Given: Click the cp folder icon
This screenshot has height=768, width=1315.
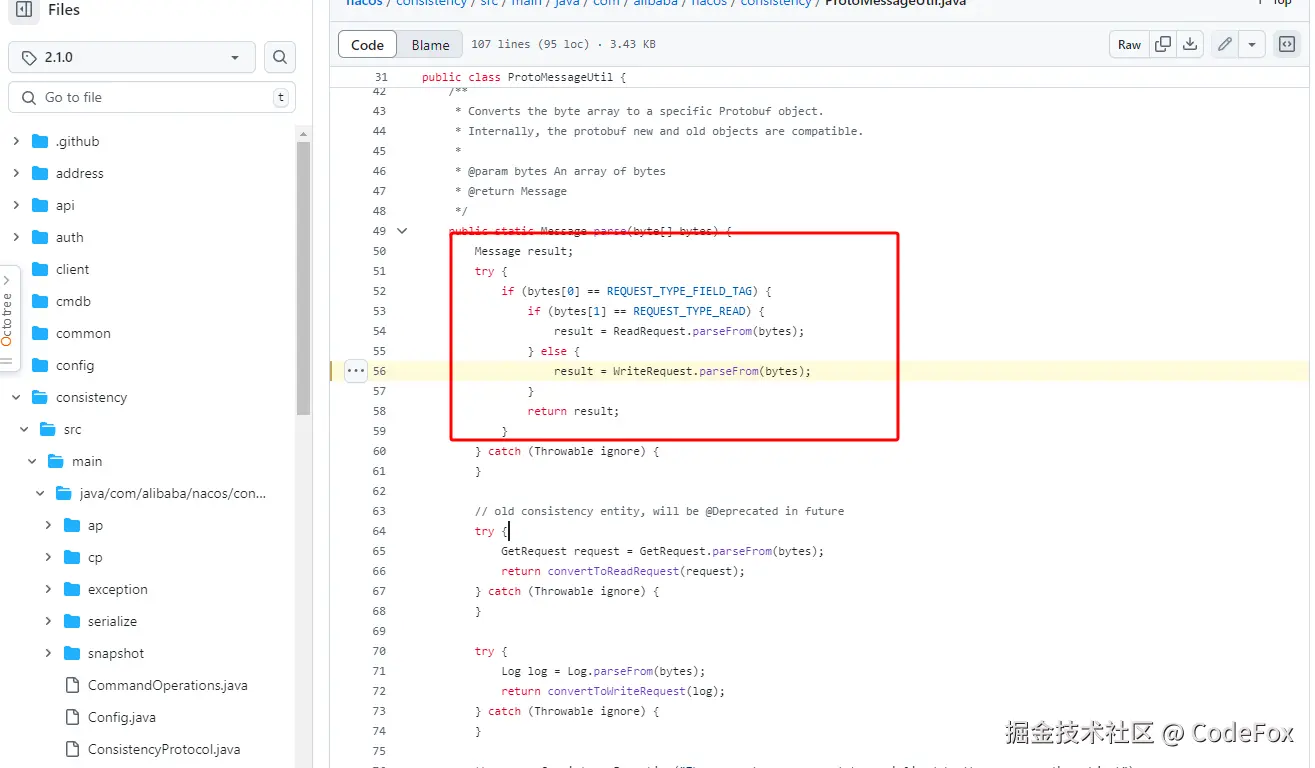Looking at the screenshot, I should [72, 557].
